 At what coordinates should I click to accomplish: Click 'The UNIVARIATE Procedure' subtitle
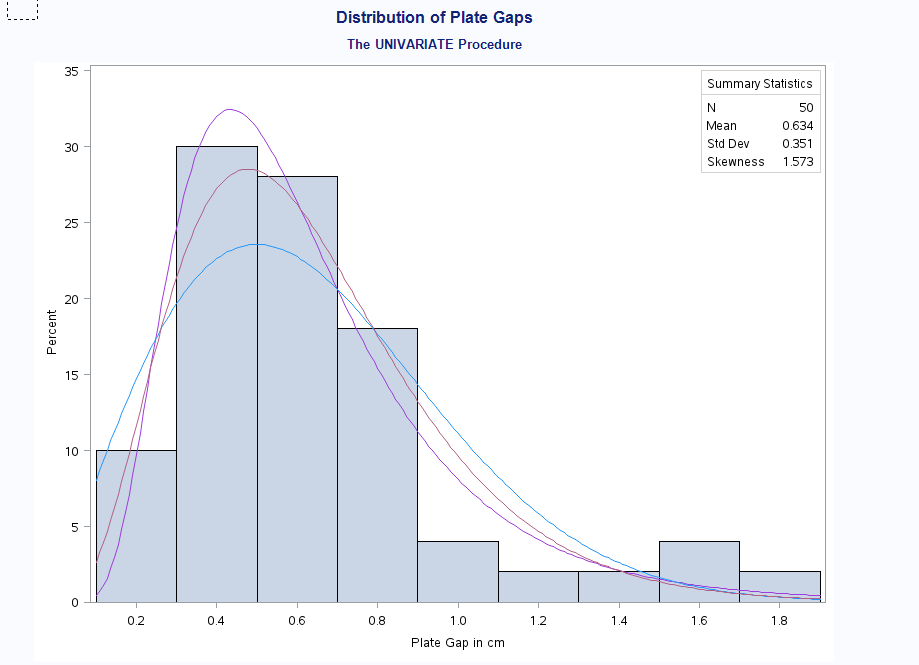pos(434,44)
